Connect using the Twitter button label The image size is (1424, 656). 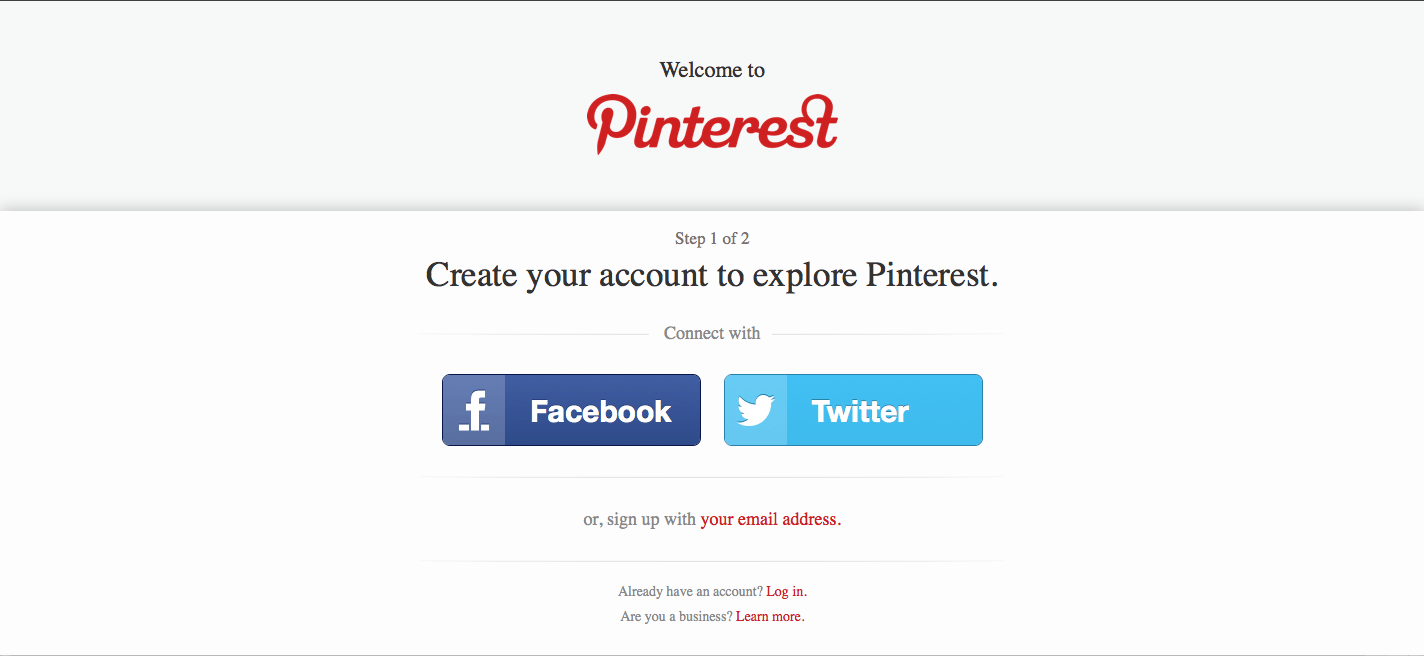[x=860, y=411]
